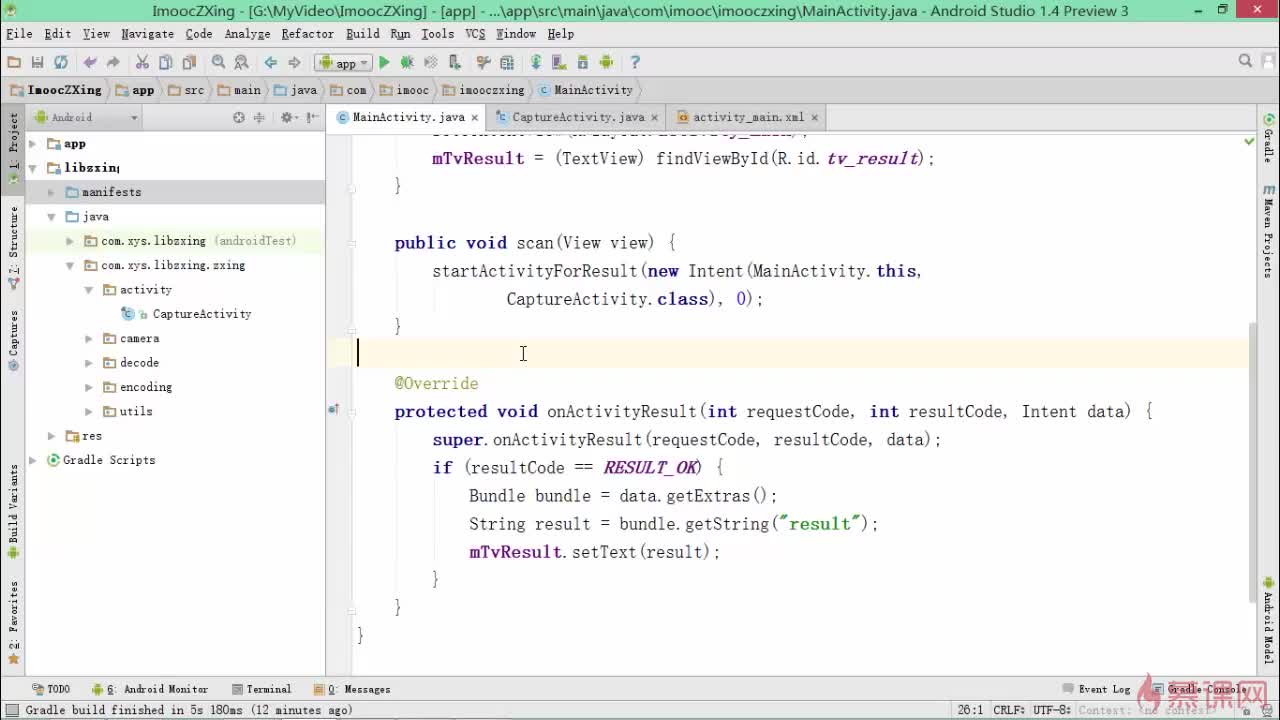Screen dimensions: 1280x720
Task: Click the Debug app bug icon
Action: [x=407, y=62]
